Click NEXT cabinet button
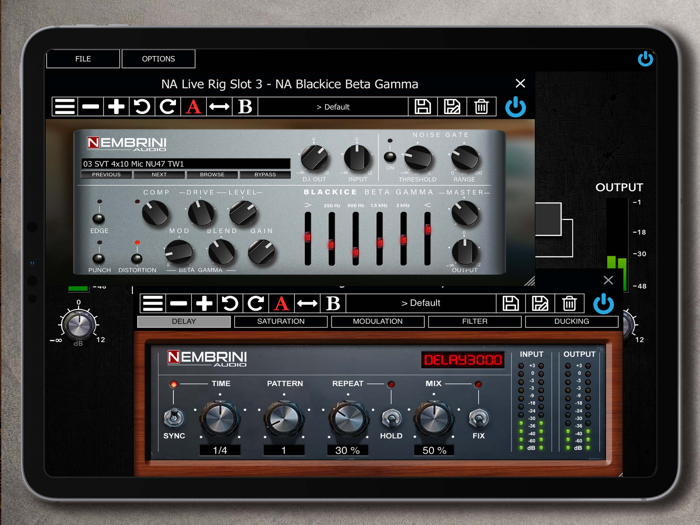This screenshot has width=700, height=525. pos(159,175)
